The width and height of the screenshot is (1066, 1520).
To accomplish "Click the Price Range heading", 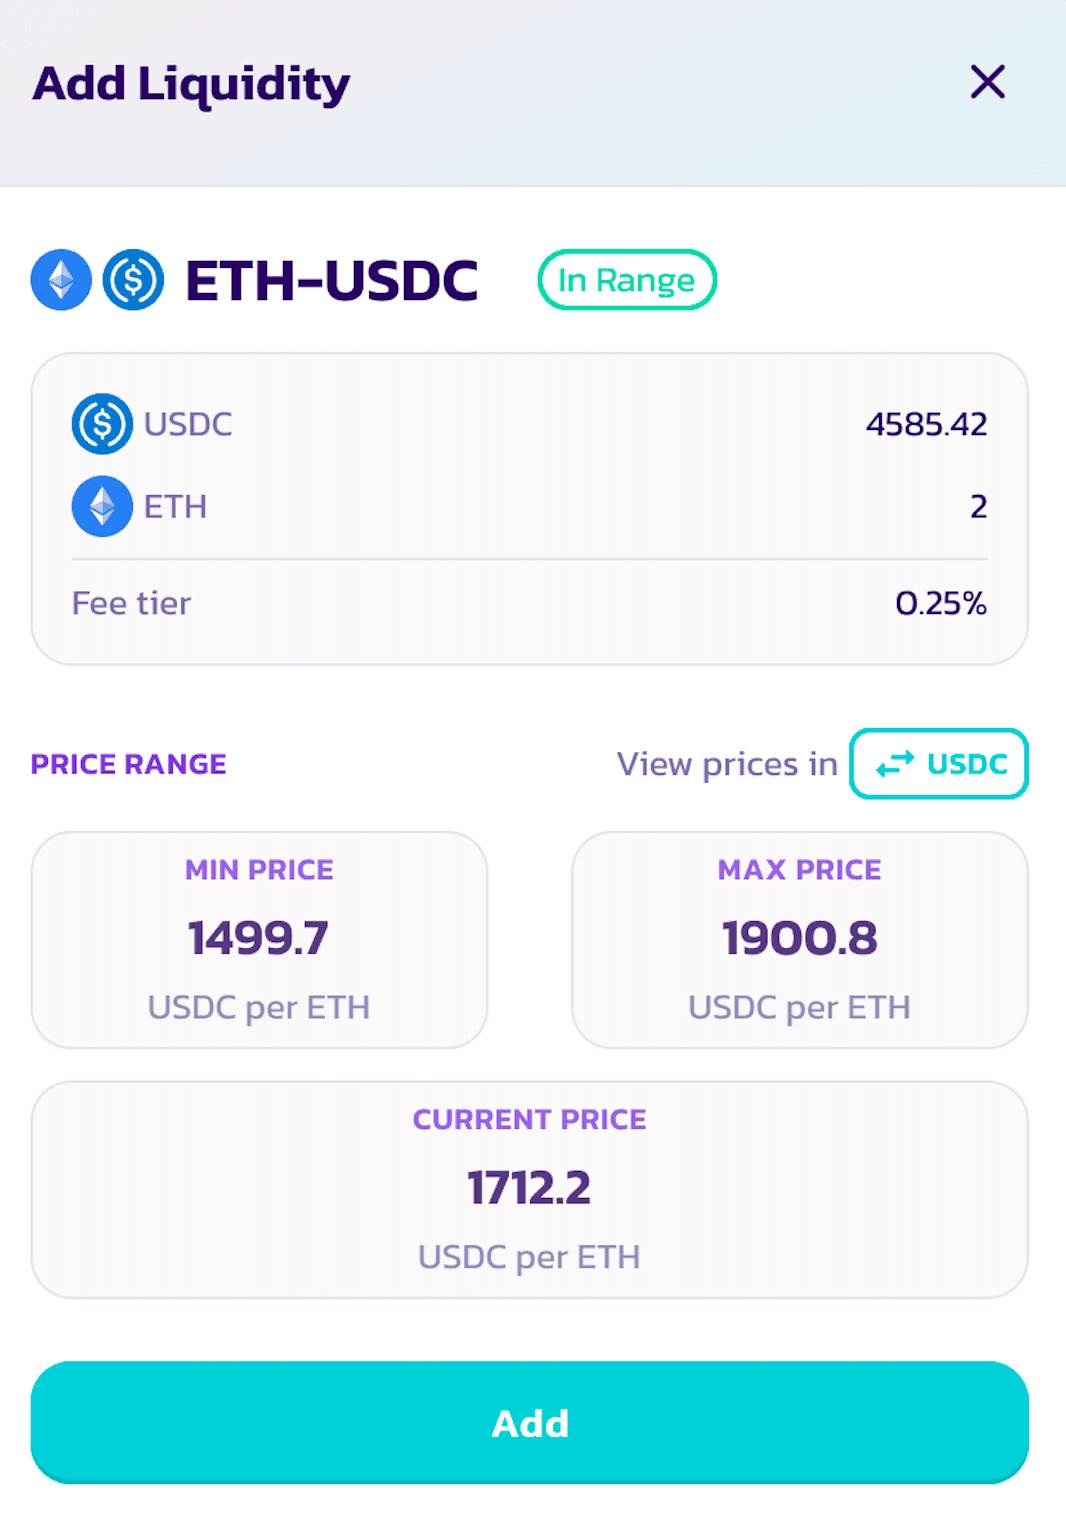I will [x=129, y=764].
